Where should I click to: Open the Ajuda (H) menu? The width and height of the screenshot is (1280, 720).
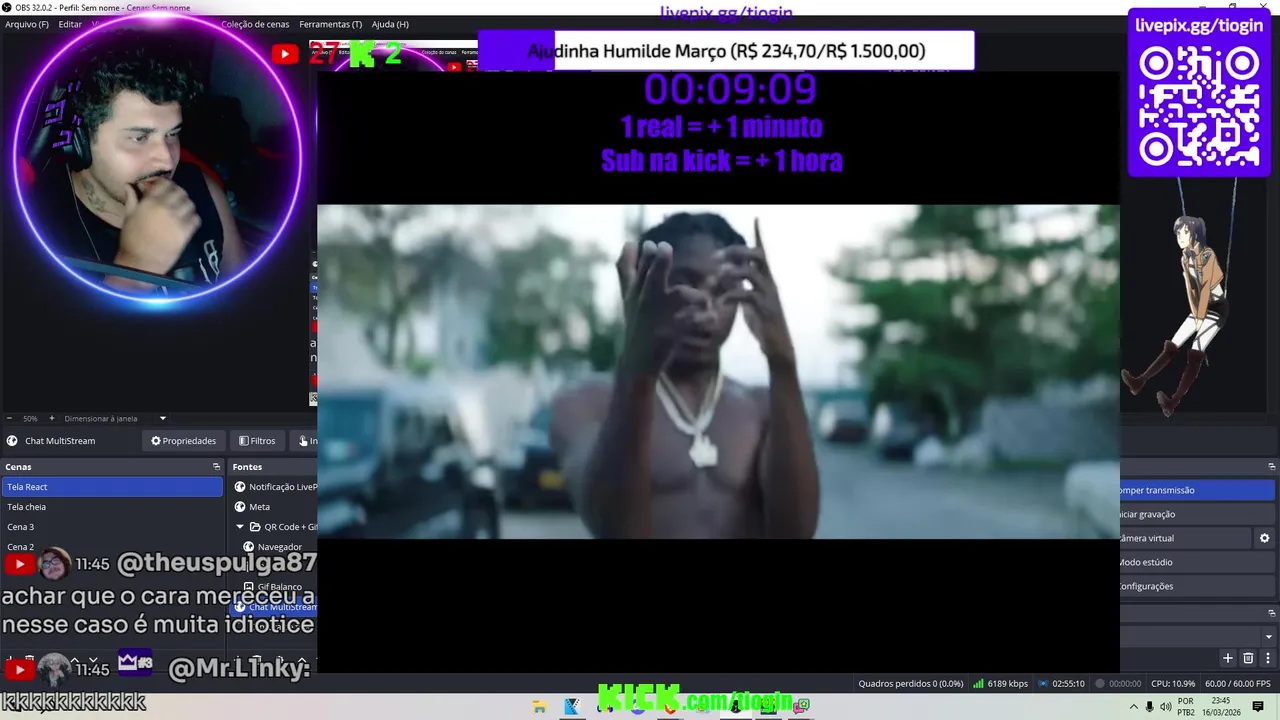click(x=390, y=24)
